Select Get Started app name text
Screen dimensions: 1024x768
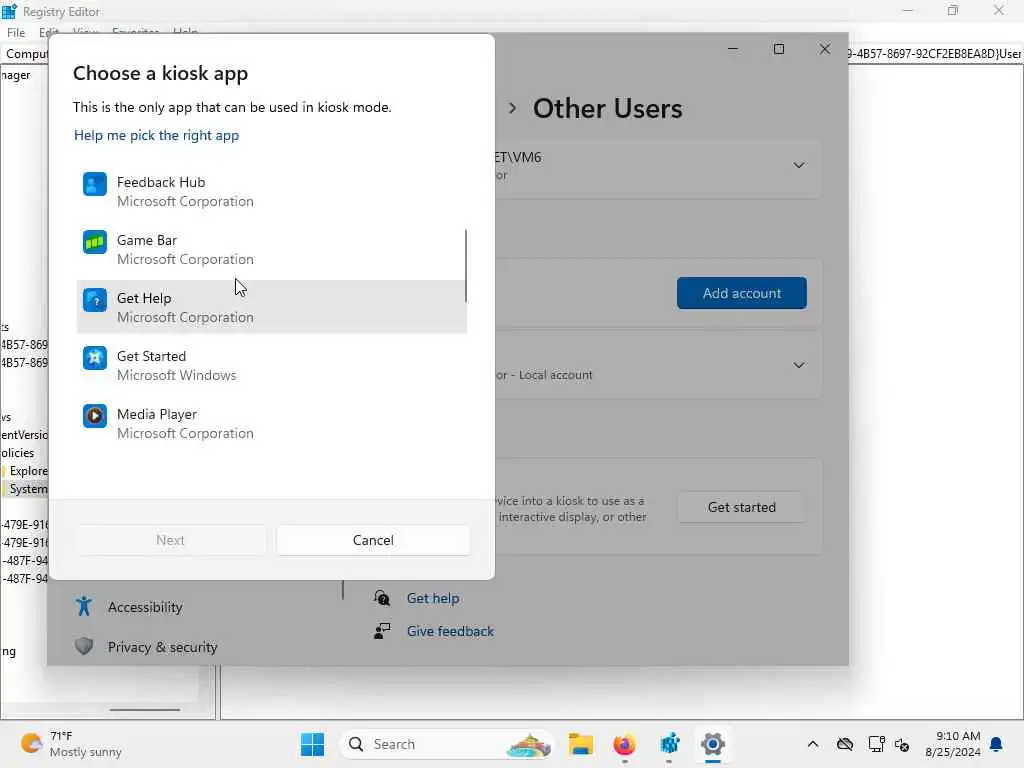tap(152, 356)
